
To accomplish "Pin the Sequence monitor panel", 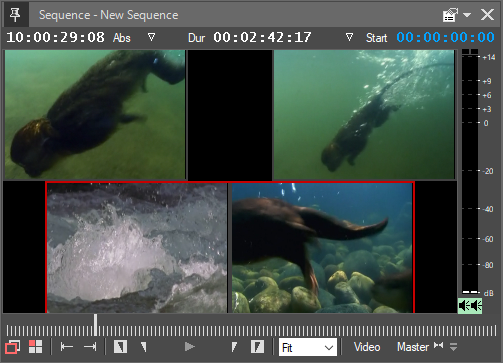I will (15, 15).
